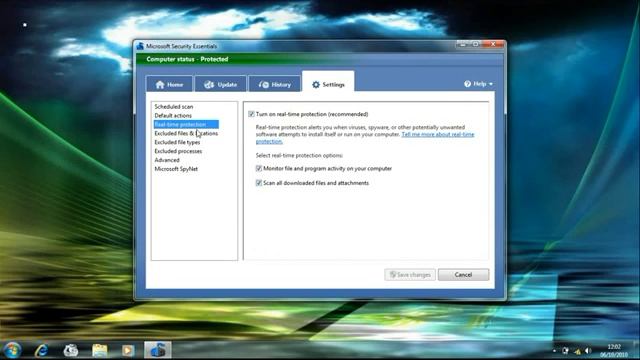This screenshot has height=360, width=640.
Task: Select Real-time protection list item
Action: (186, 124)
